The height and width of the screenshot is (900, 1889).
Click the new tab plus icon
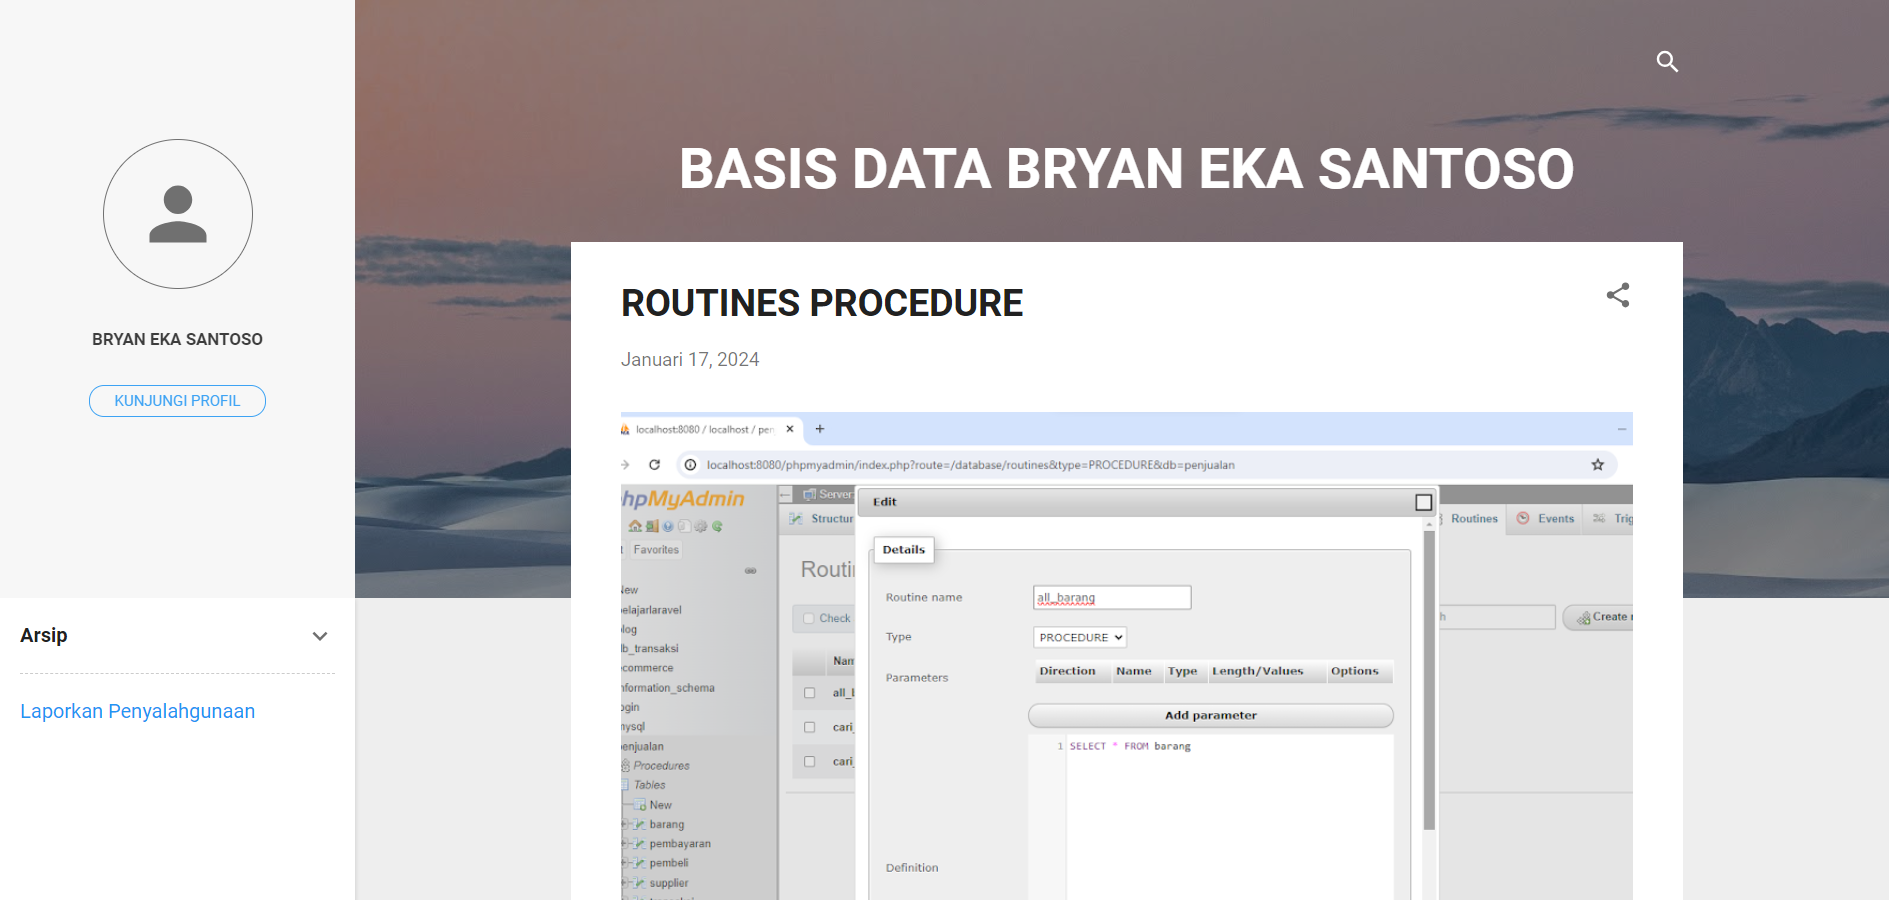click(820, 429)
